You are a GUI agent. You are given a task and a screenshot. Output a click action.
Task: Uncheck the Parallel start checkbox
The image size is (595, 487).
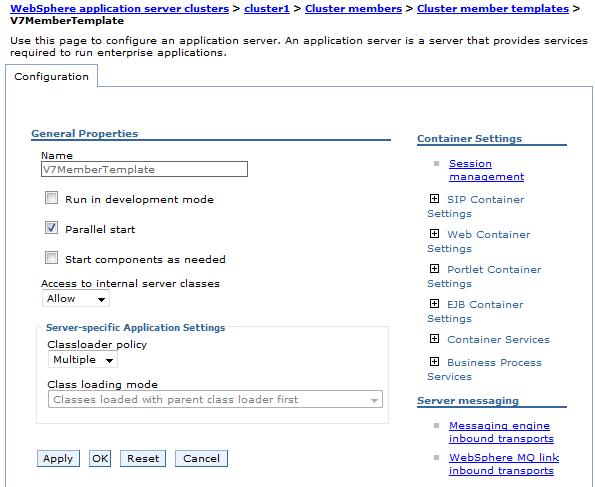(51, 228)
